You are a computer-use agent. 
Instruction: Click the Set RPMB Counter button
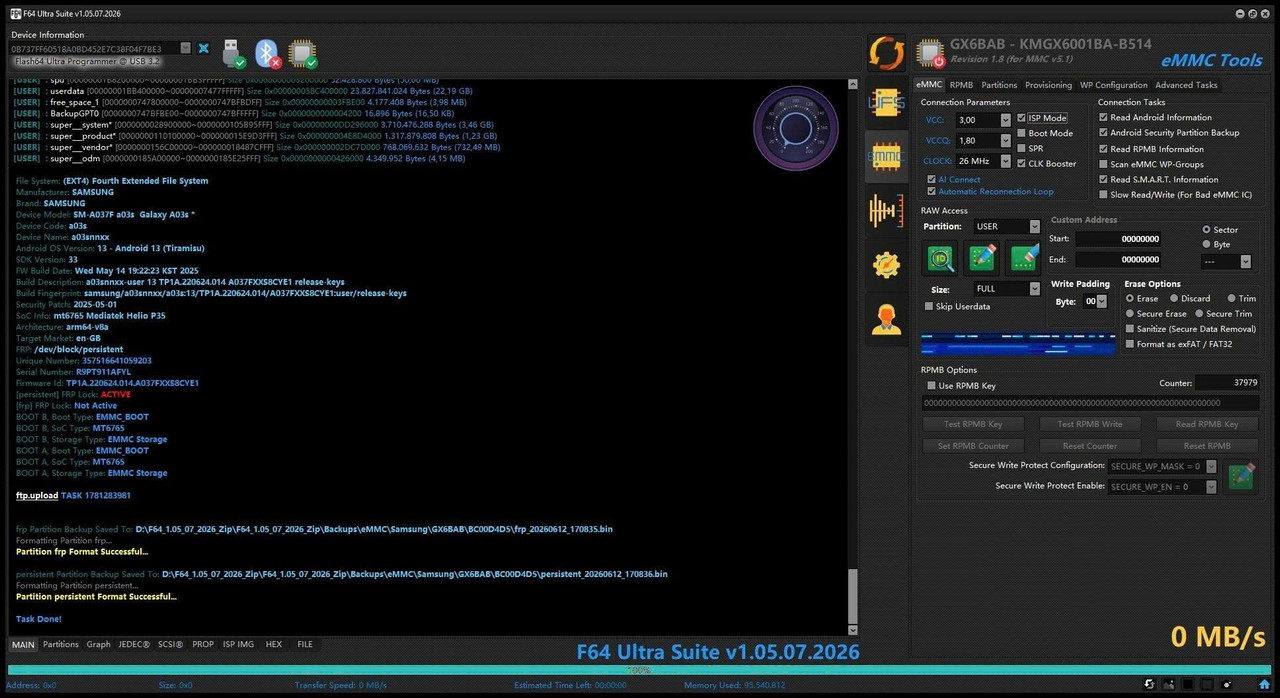pyautogui.click(x=973, y=446)
